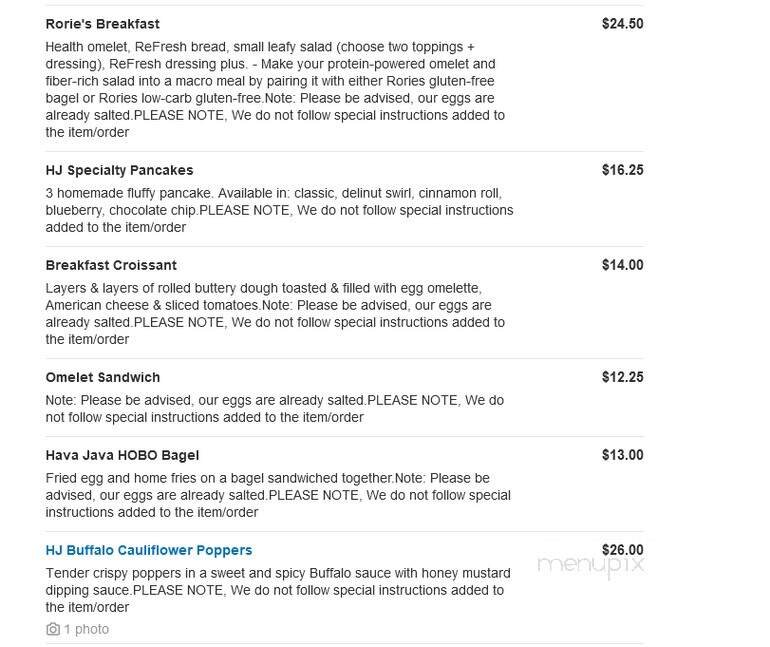Click the HJ Specialty Pancakes heading
The image size is (770, 647).
pos(119,170)
